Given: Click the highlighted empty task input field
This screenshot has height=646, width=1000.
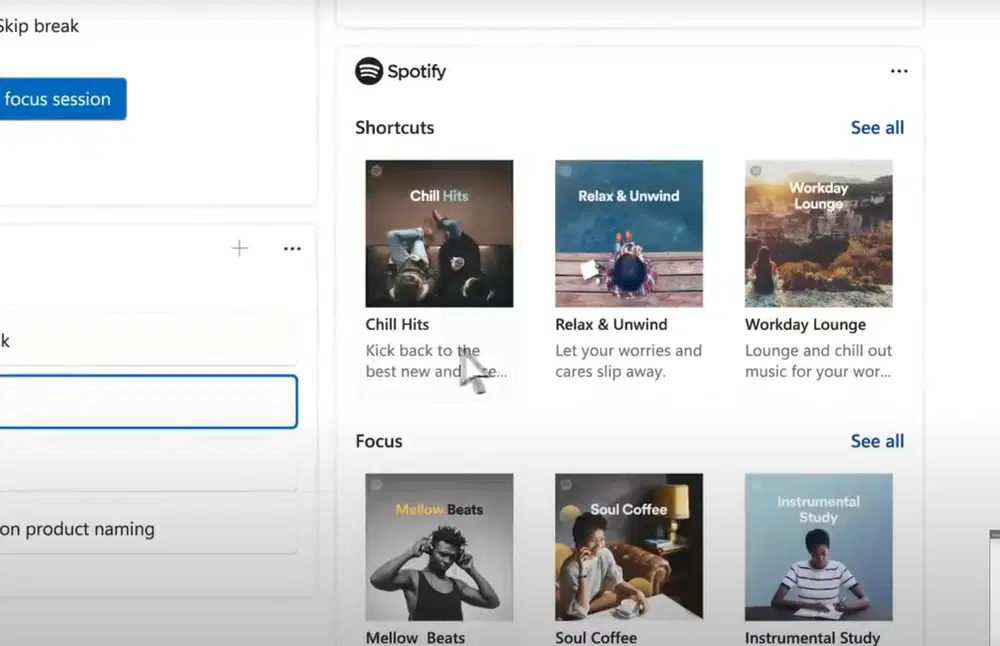Looking at the screenshot, I should pyautogui.click(x=148, y=402).
